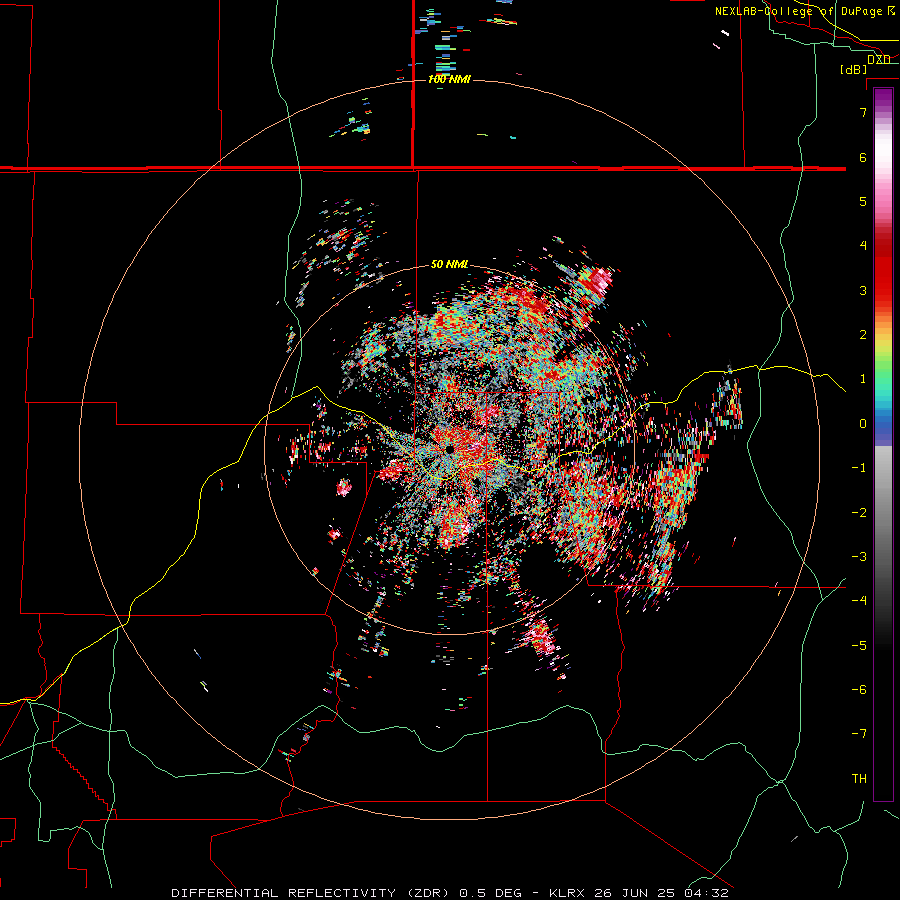Viewport: 900px width, 900px height.
Task: Click the scale label -4
Action: 859,601
